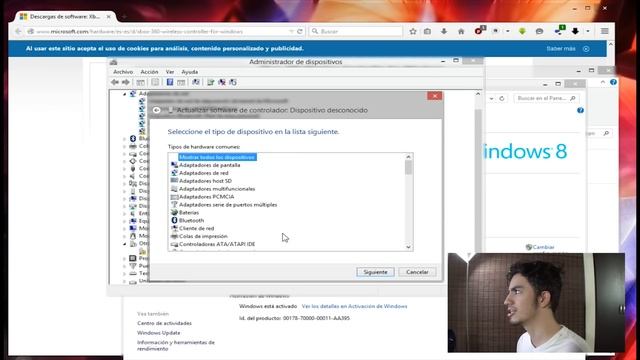Click Bluetooth icon in Device Manager tree

coord(133,139)
